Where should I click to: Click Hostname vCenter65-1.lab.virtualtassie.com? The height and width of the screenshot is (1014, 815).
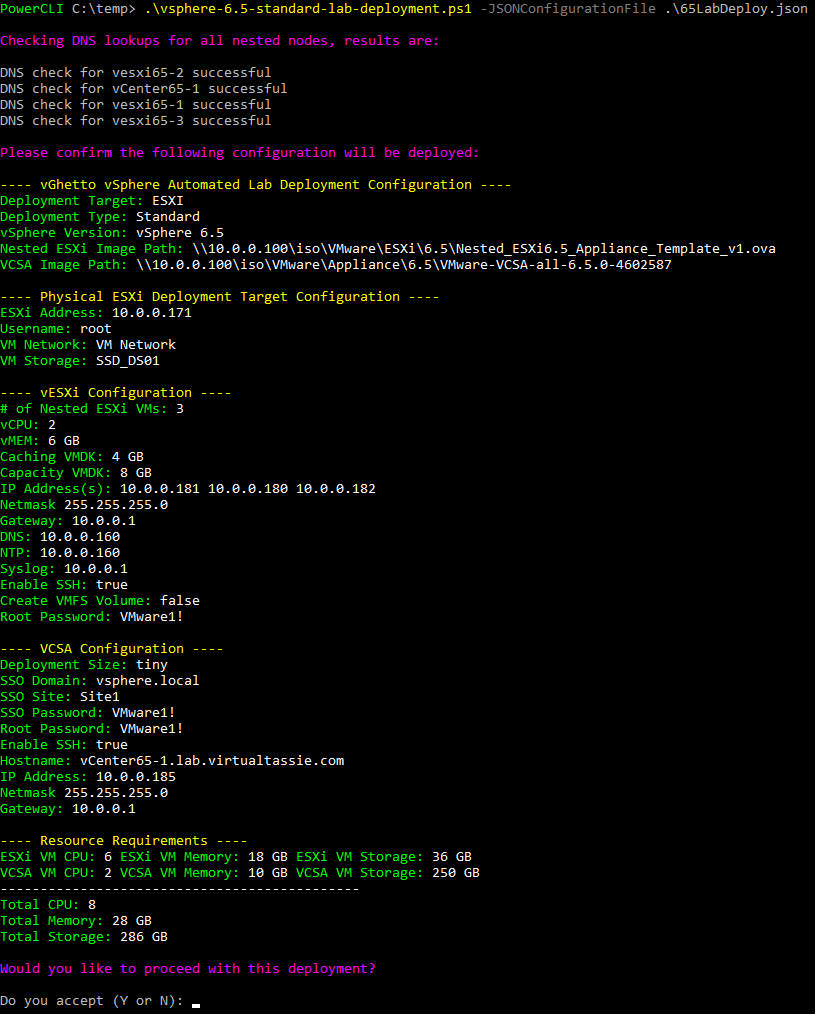click(212, 761)
